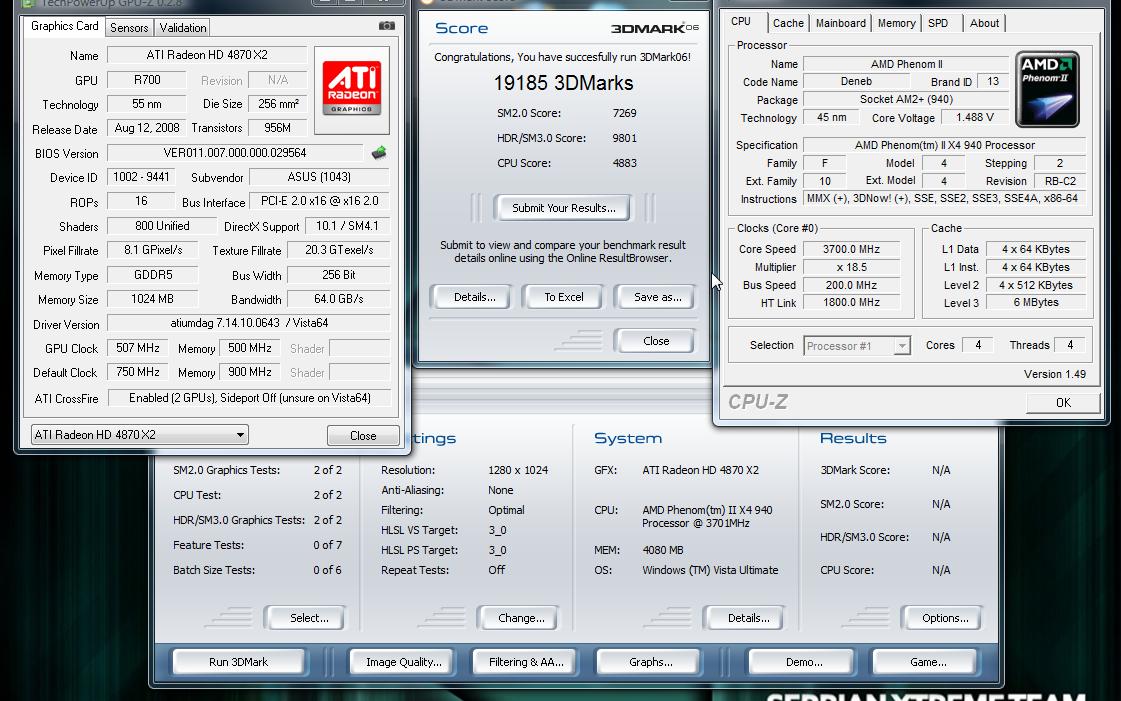Open the Graphs button in 3DMark
This screenshot has width=1121, height=701.
[651, 662]
